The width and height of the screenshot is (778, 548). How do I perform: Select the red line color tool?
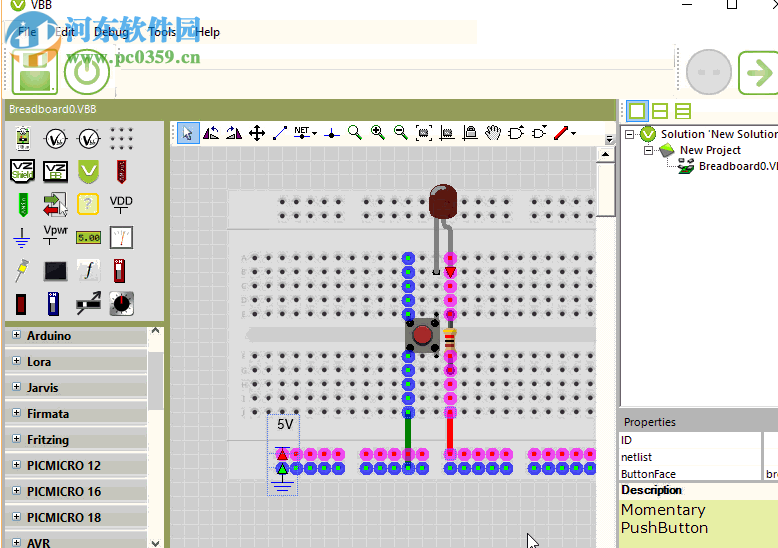561,133
